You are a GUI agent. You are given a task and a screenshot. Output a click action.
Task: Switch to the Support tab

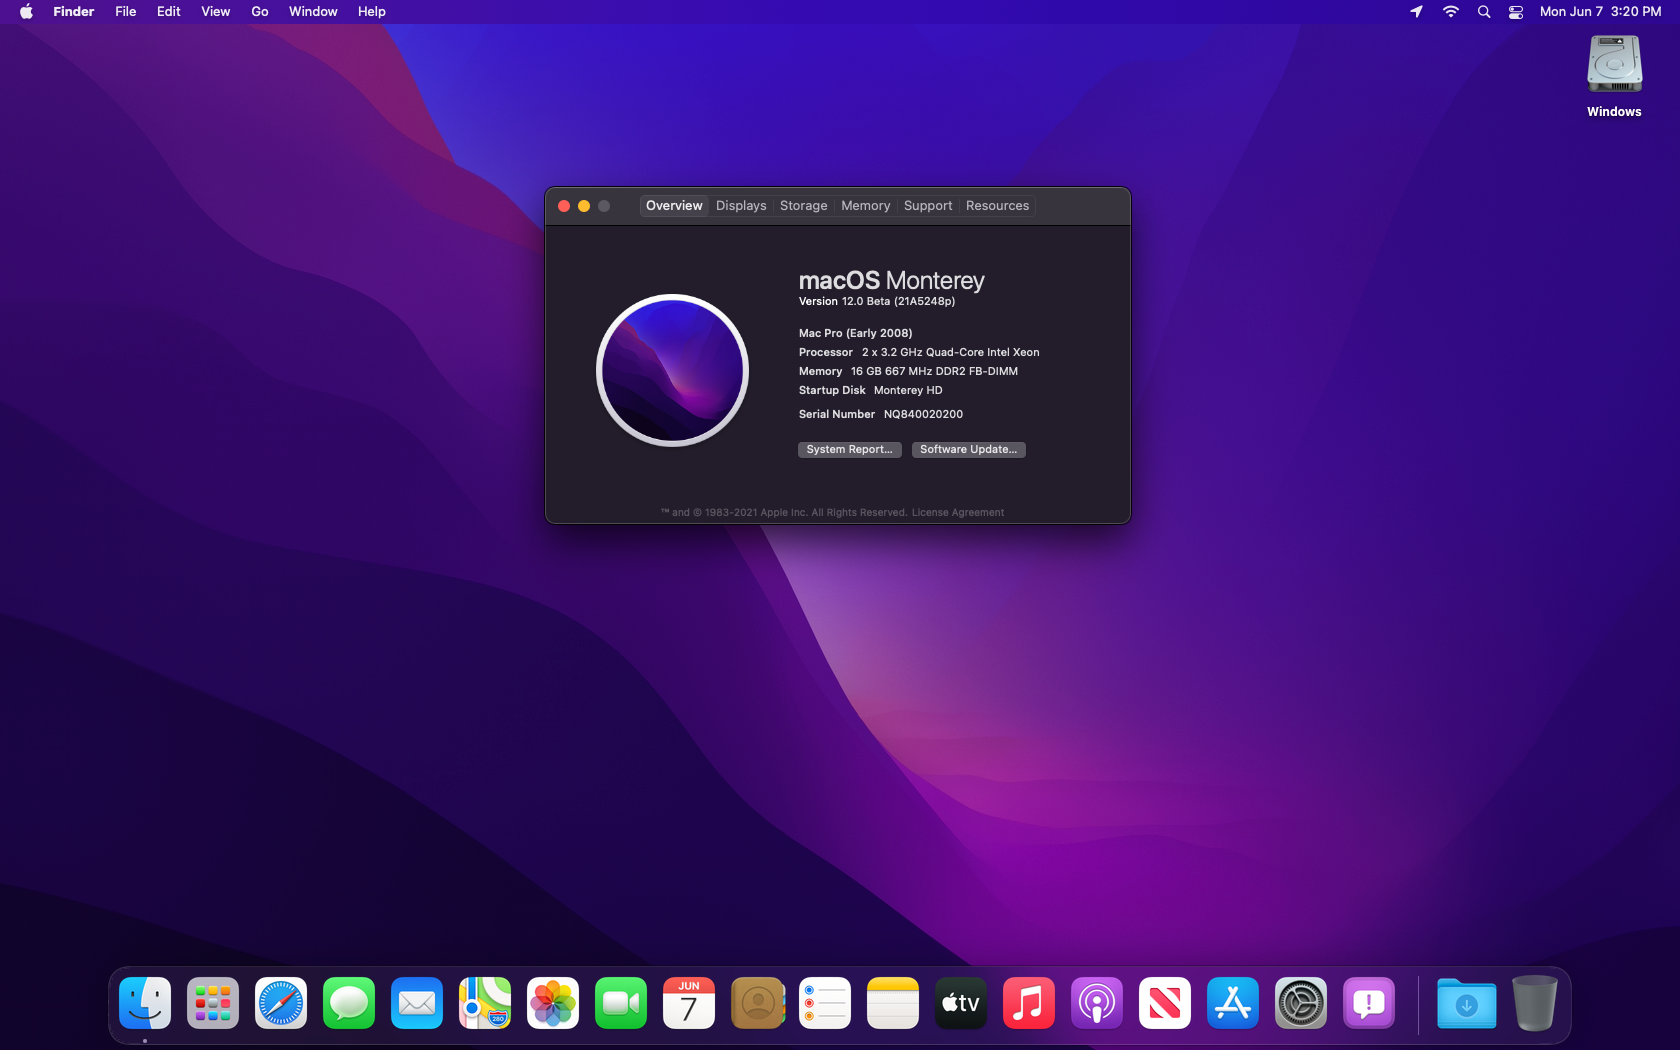tap(928, 206)
